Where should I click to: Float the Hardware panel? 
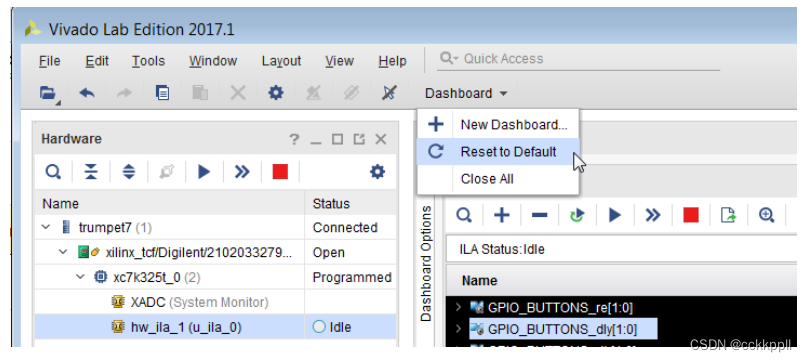(359, 139)
